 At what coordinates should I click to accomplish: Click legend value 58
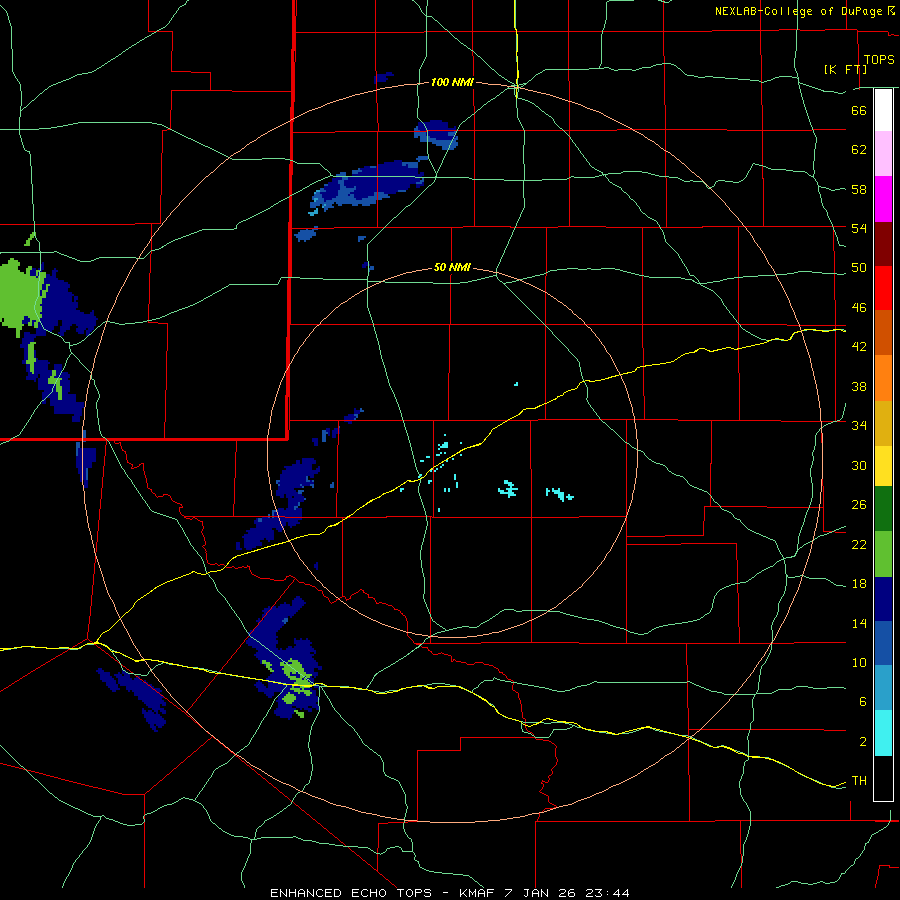pos(859,189)
